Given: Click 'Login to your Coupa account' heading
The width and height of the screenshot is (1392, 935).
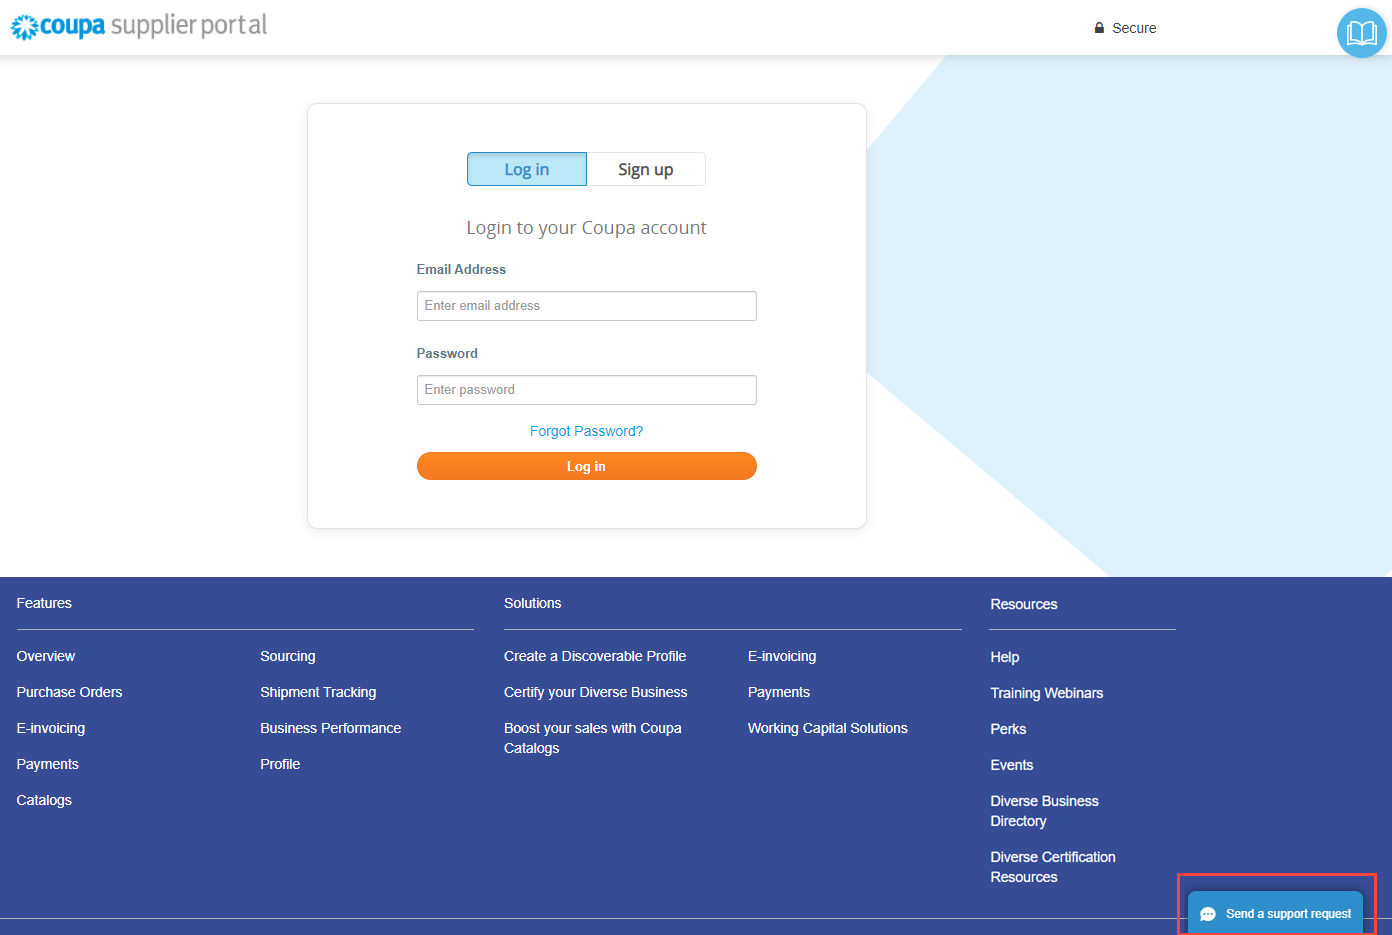Looking at the screenshot, I should pyautogui.click(x=586, y=228).
